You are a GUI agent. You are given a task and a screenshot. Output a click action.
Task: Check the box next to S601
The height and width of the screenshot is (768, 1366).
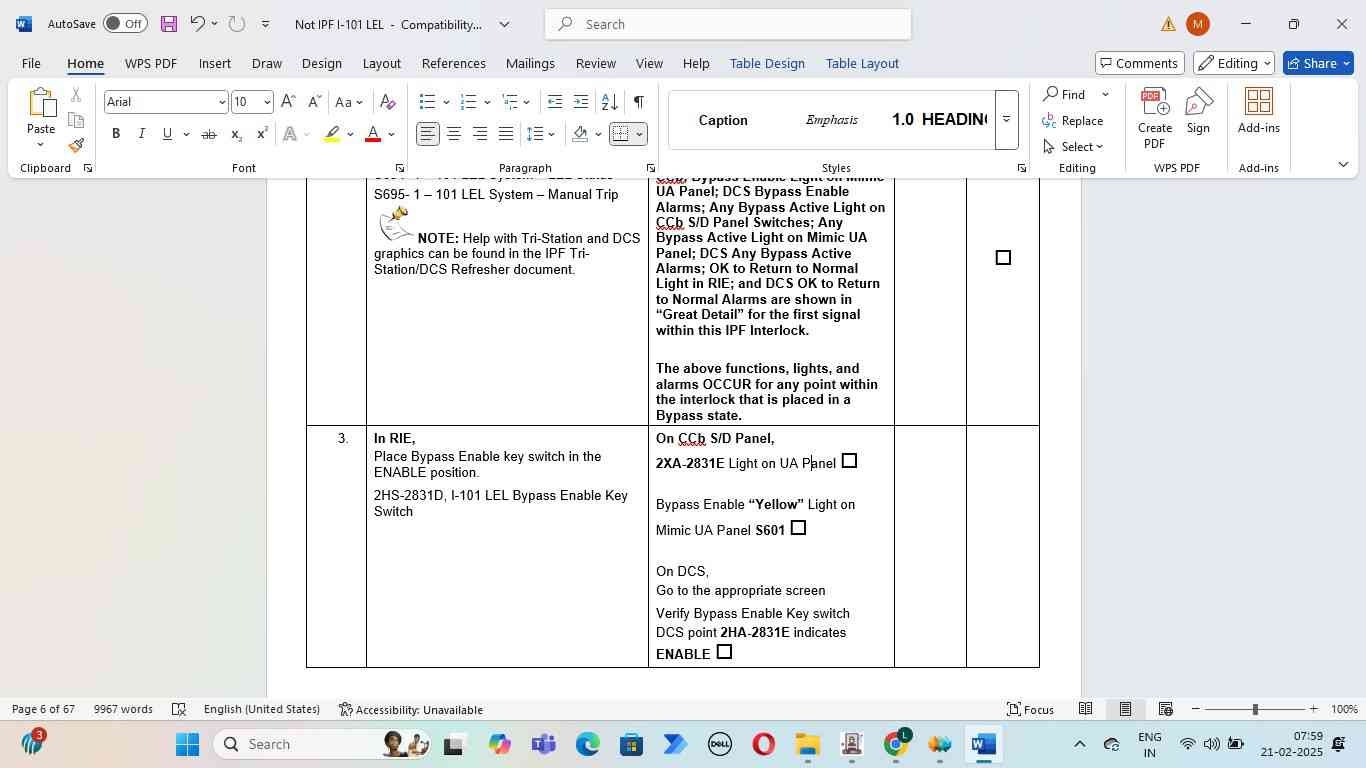[x=798, y=528]
